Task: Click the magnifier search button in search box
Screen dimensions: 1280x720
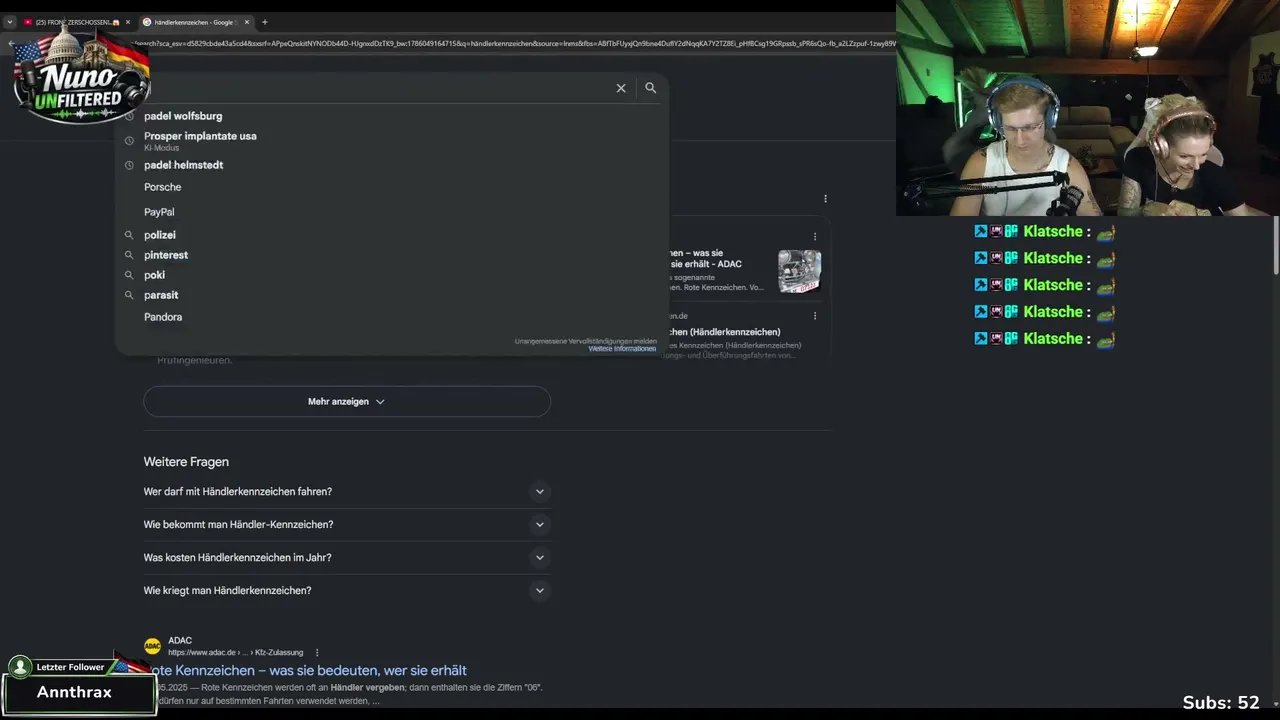Action: (651, 88)
